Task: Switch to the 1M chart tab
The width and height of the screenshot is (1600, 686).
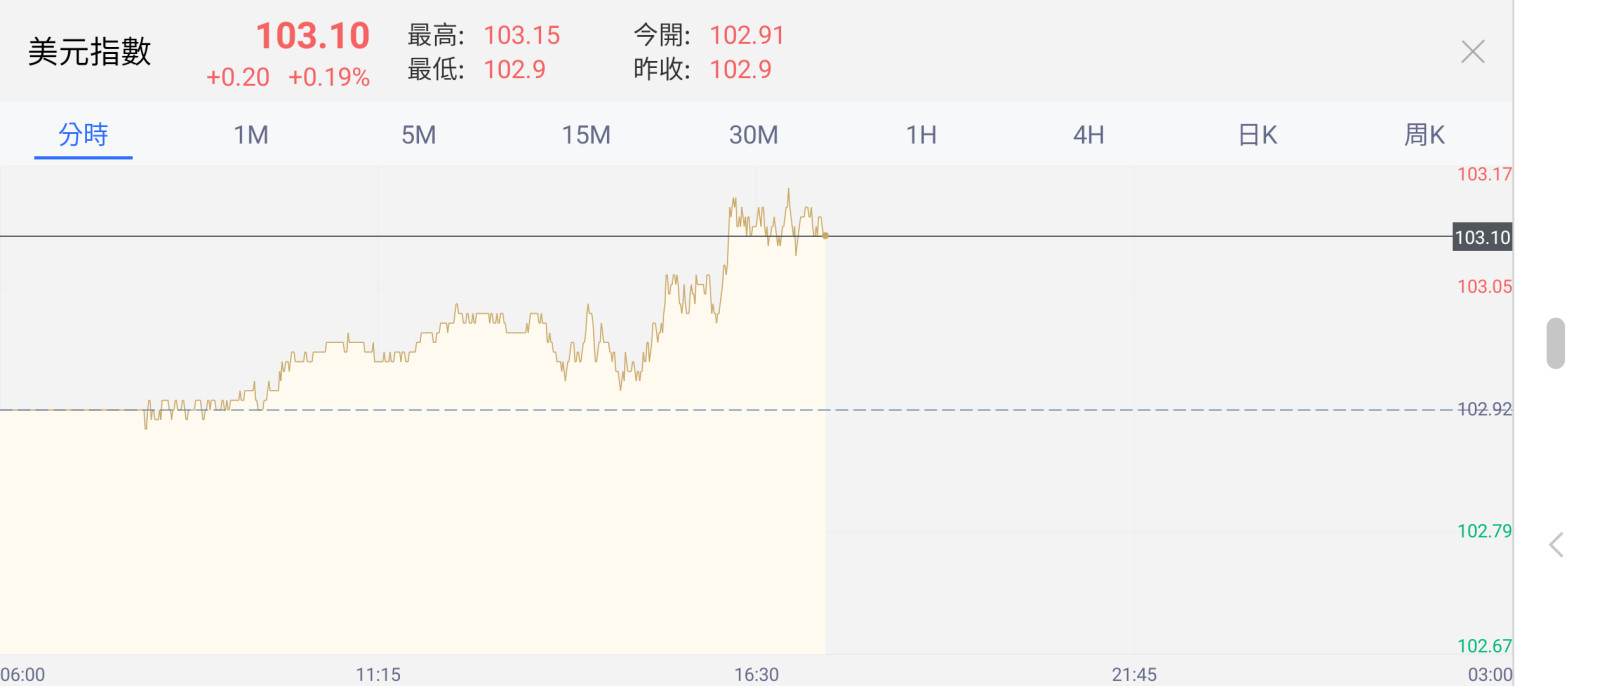Action: (x=251, y=135)
